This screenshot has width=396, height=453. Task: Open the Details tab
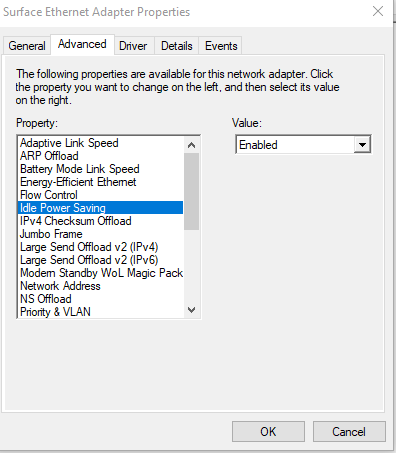[177, 46]
